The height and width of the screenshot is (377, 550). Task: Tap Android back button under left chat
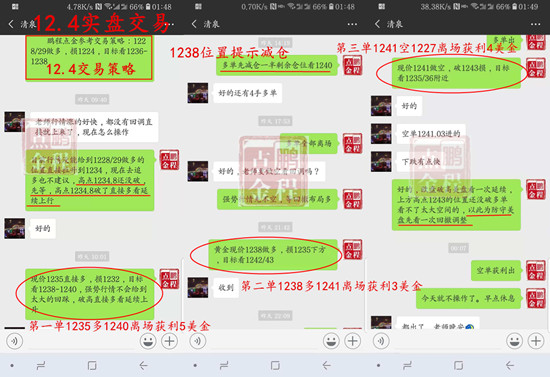[143, 366]
